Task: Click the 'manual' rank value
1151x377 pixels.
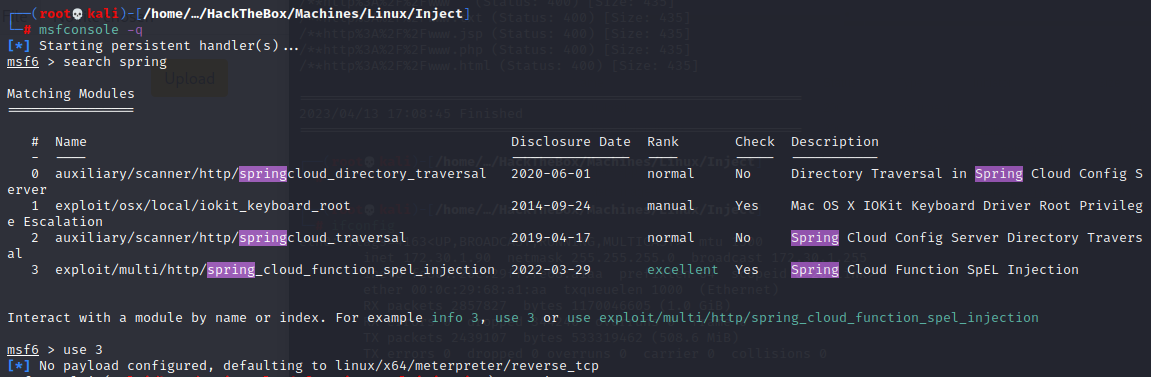Action: point(670,206)
